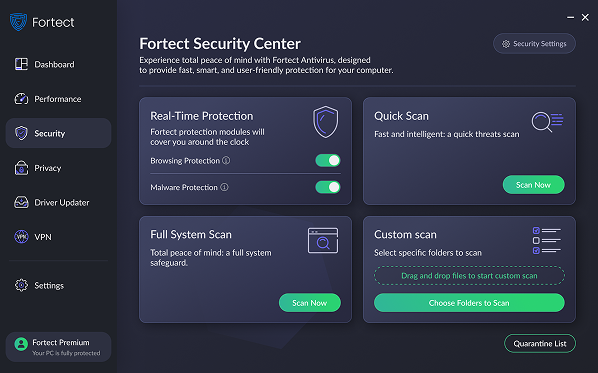The height and width of the screenshot is (373, 598).
Task: Click the Fortect shield logo icon
Action: tap(18, 22)
